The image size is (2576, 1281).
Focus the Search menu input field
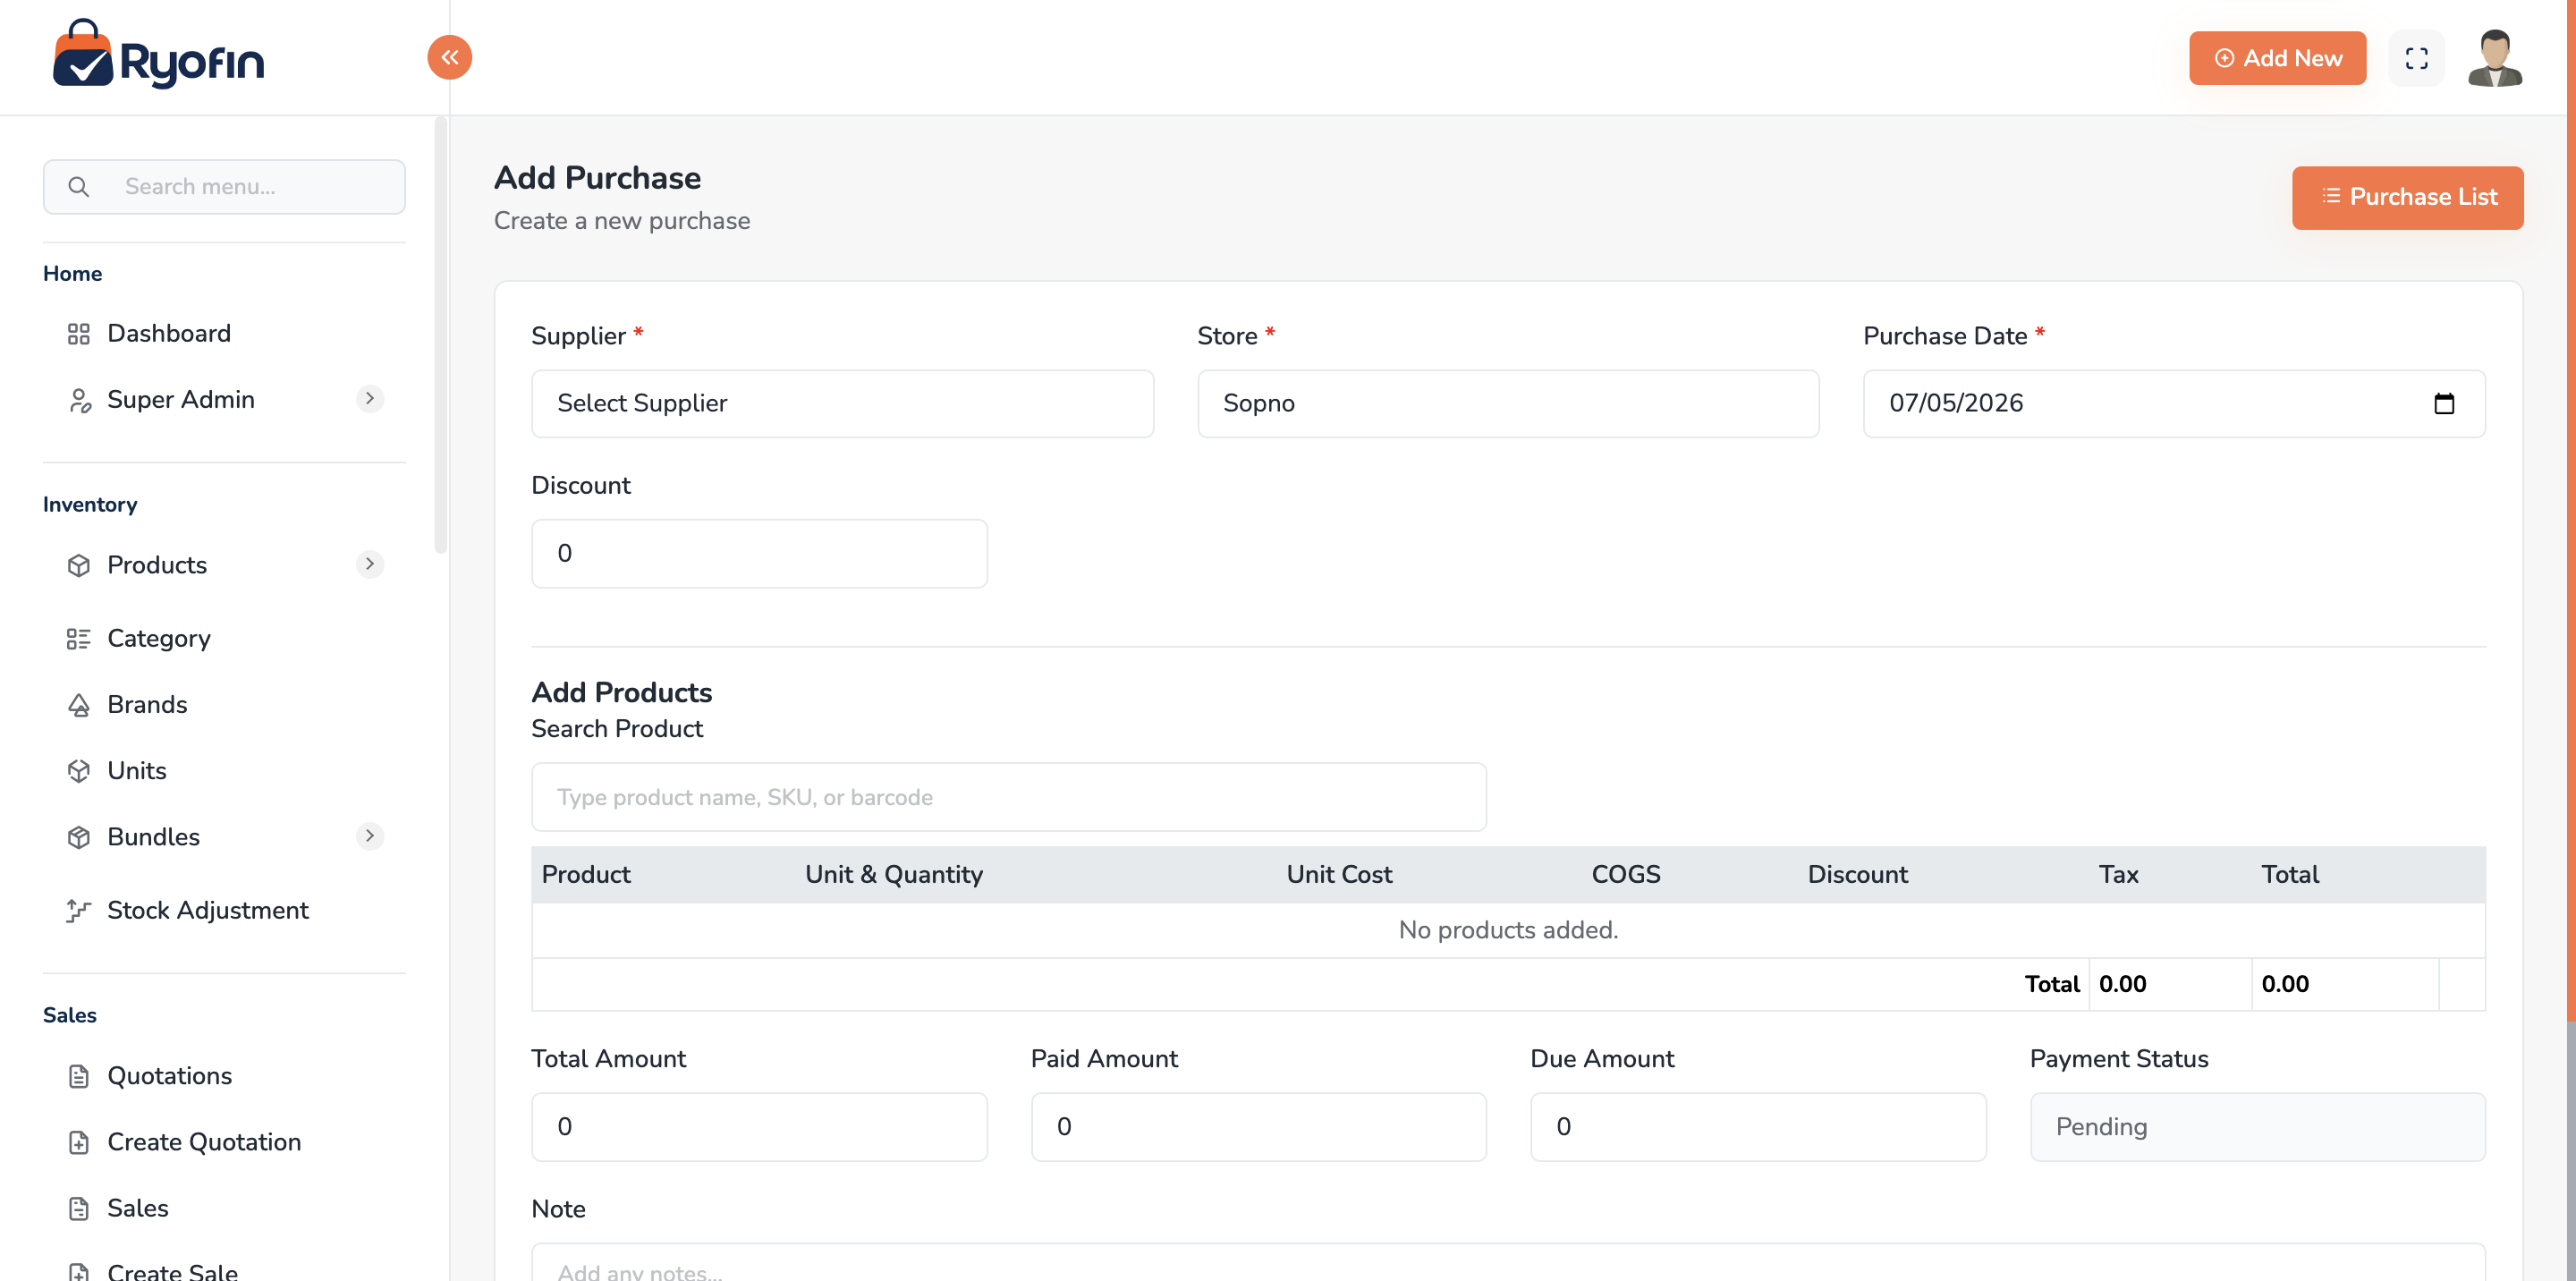224,187
